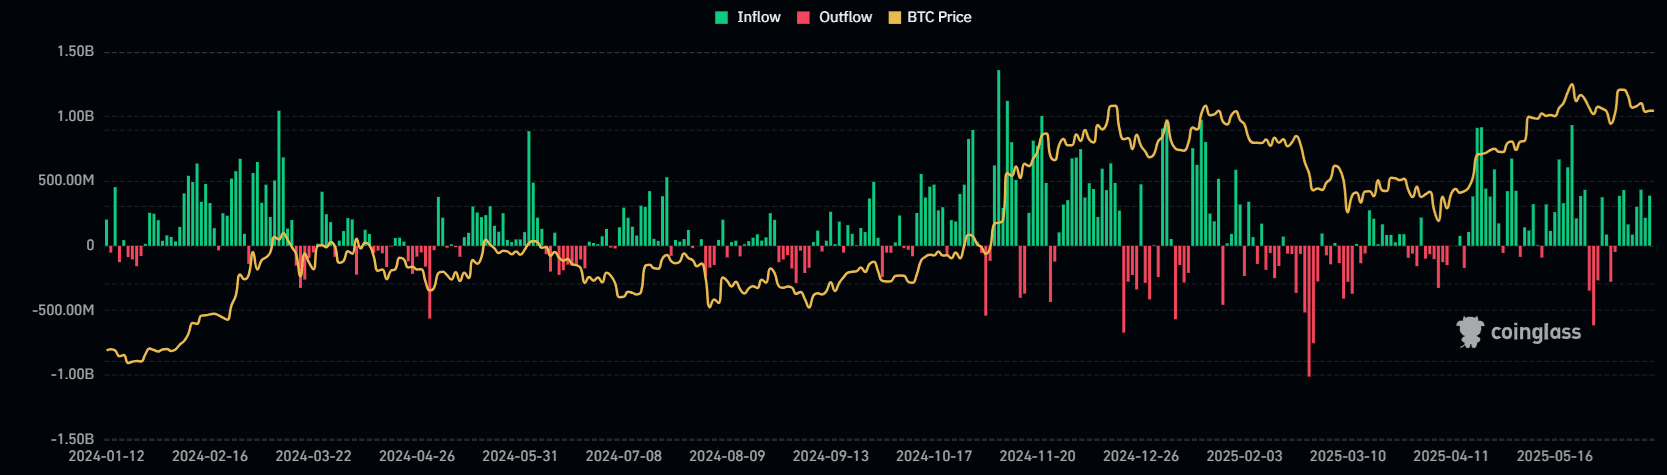Click the -1.00B y-axis label

coord(73,374)
